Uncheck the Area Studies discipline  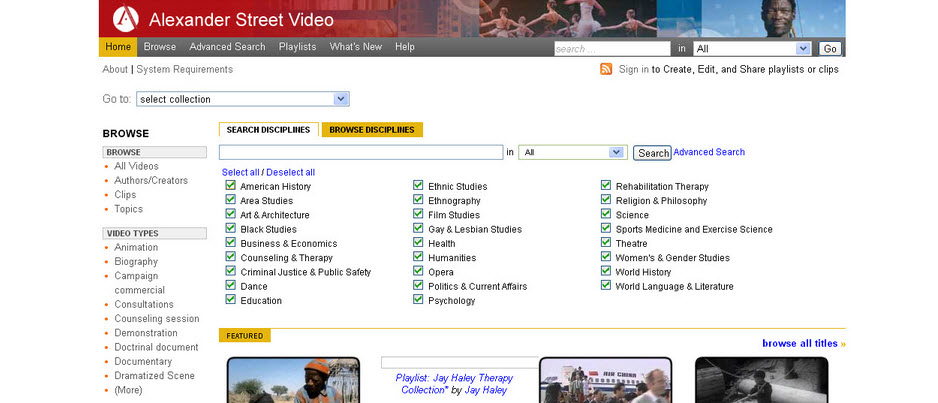[x=231, y=200]
